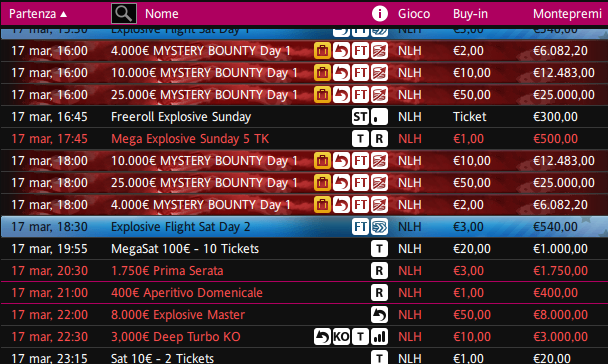Click the 17 mar, 16:45 start time
This screenshot has width=608, height=364.
tap(49, 117)
